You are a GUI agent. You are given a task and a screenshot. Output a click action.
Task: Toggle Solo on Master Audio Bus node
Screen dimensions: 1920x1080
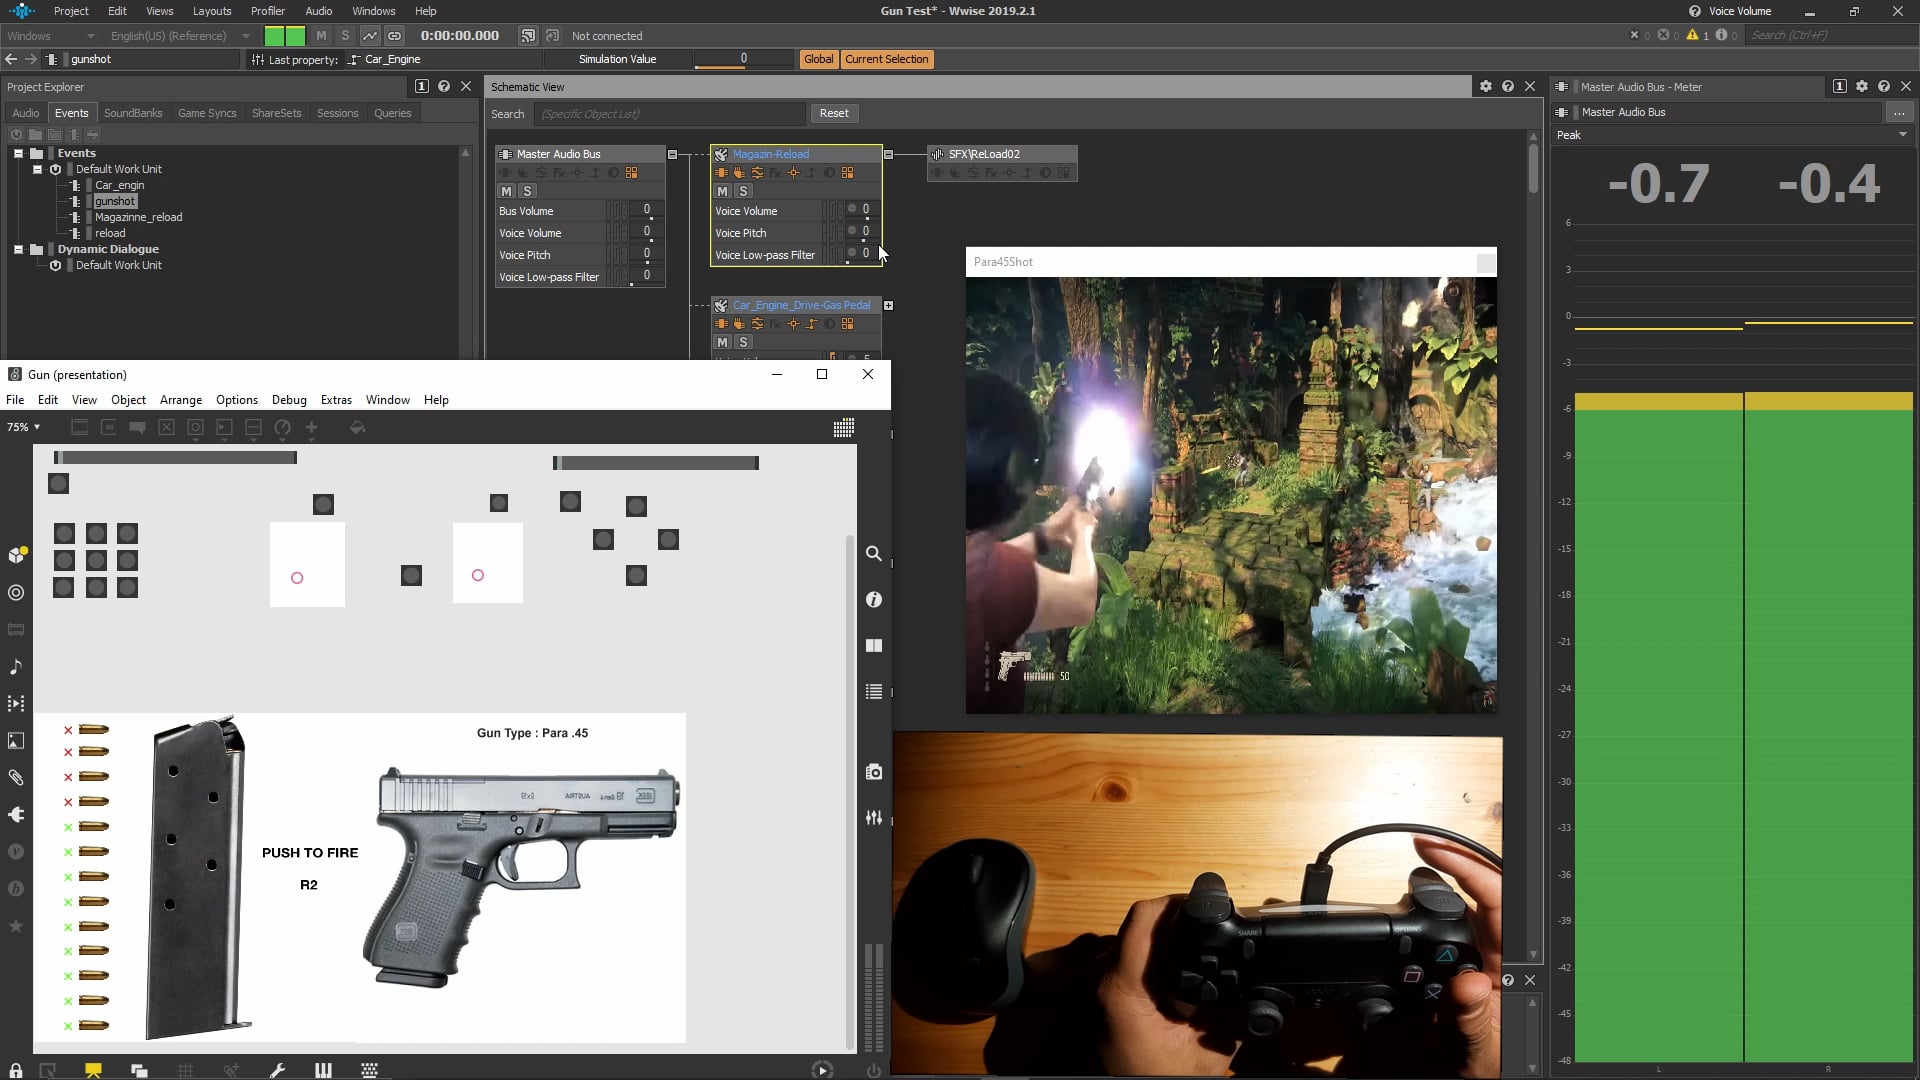click(x=527, y=191)
